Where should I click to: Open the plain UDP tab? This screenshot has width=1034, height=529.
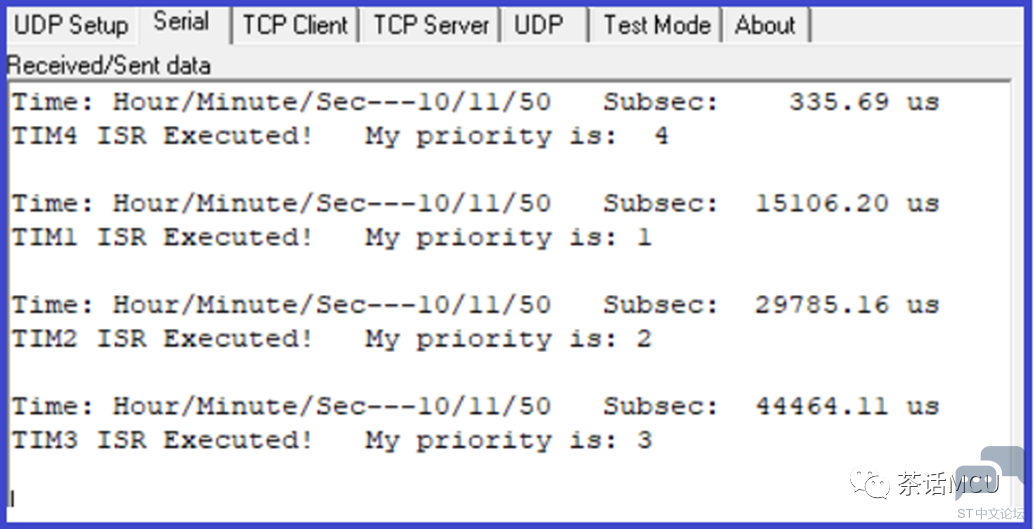[539, 25]
